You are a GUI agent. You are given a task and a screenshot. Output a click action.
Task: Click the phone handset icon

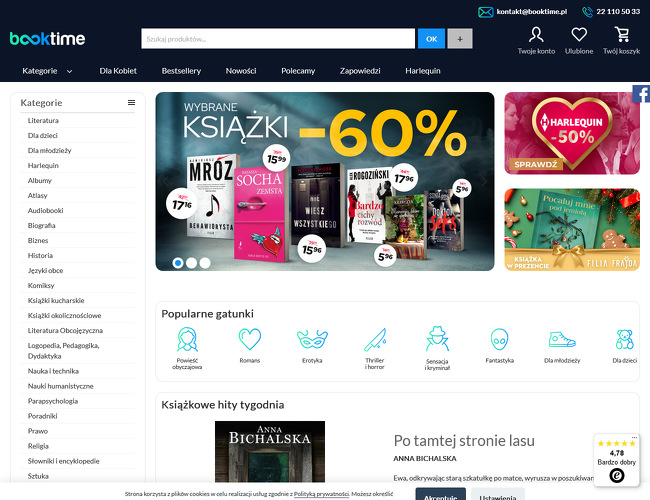point(587,12)
